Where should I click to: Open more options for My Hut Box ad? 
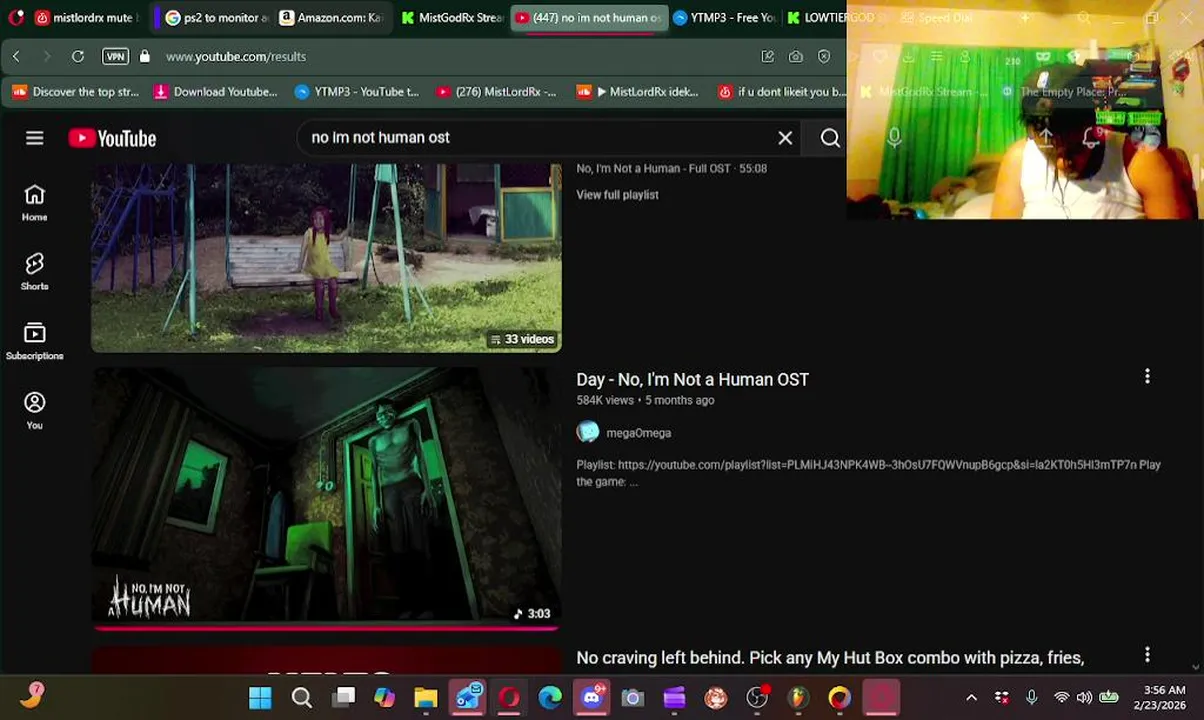(x=1147, y=655)
